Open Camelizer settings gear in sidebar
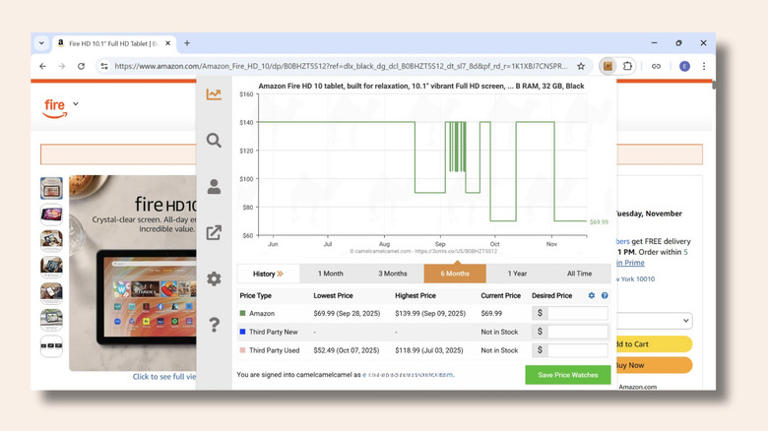 [214, 279]
